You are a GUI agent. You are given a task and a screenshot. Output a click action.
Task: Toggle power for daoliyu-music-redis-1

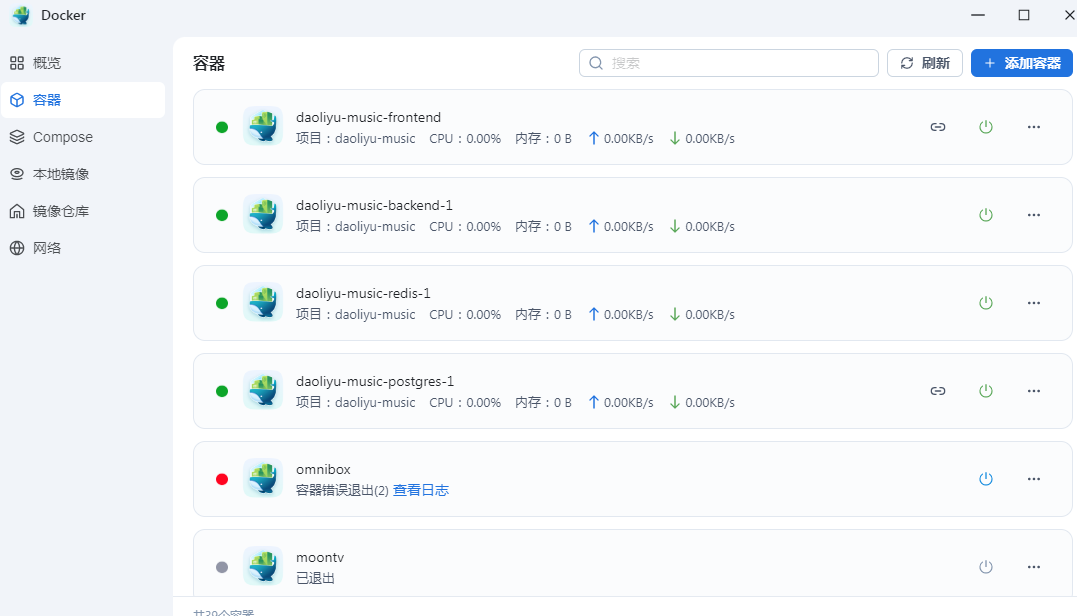tap(986, 303)
